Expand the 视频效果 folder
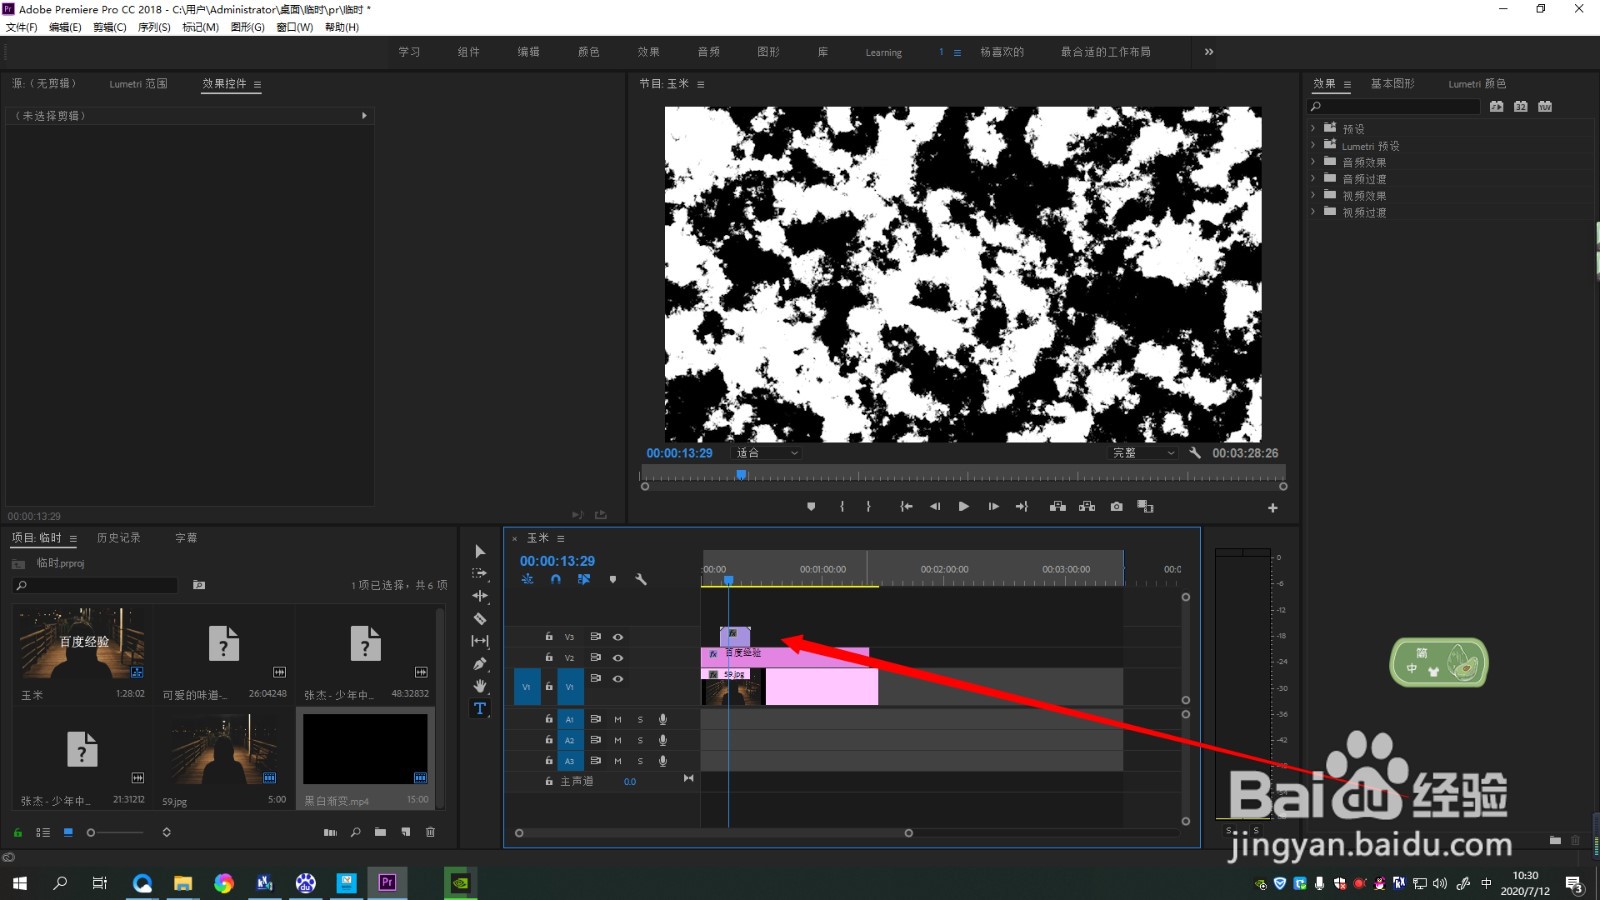 pyautogui.click(x=1313, y=195)
